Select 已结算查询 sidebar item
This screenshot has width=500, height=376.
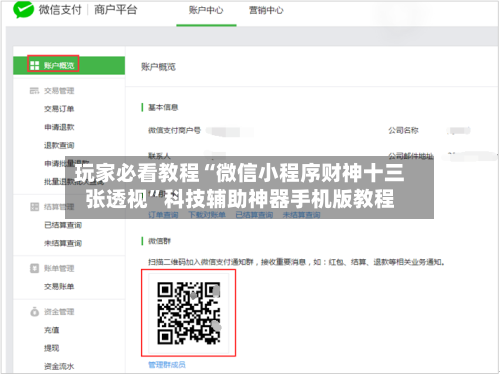tap(63, 225)
